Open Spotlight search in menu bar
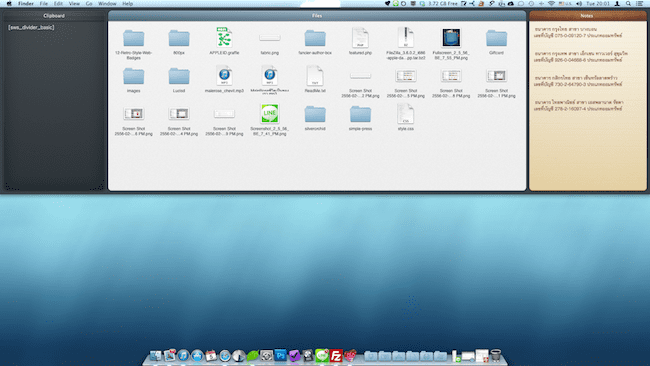 628,4
